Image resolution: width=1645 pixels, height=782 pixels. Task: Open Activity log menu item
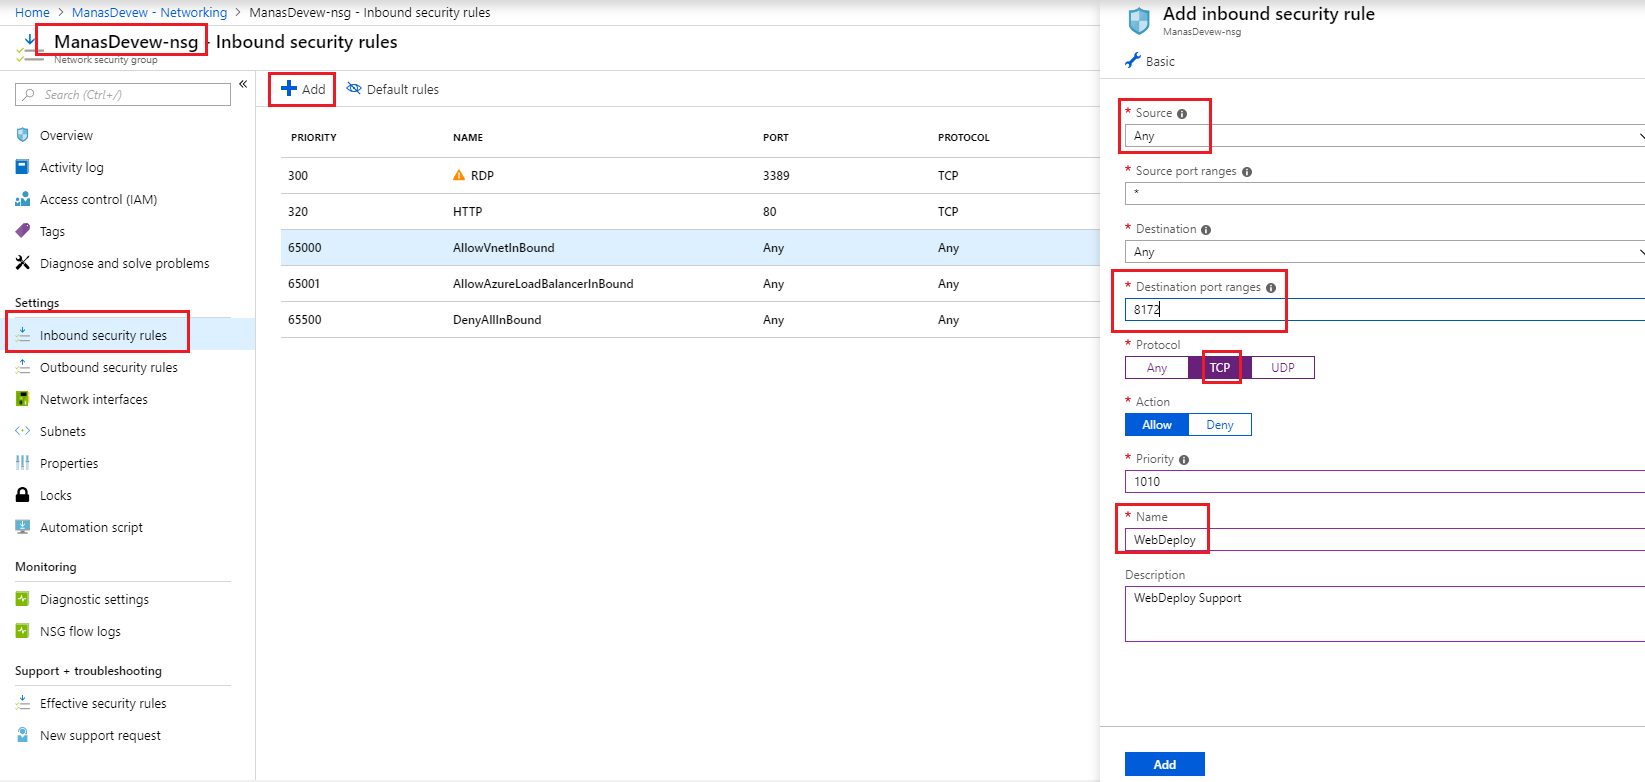click(x=72, y=167)
